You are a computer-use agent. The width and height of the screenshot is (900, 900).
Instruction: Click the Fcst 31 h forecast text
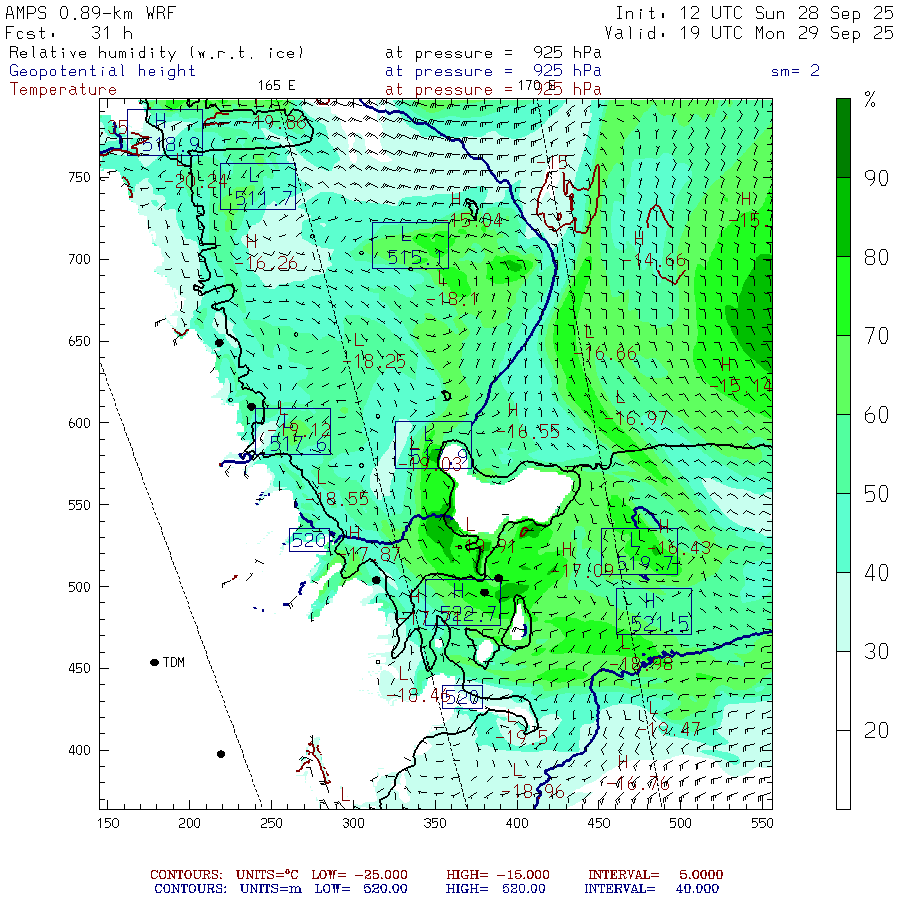tap(68, 32)
